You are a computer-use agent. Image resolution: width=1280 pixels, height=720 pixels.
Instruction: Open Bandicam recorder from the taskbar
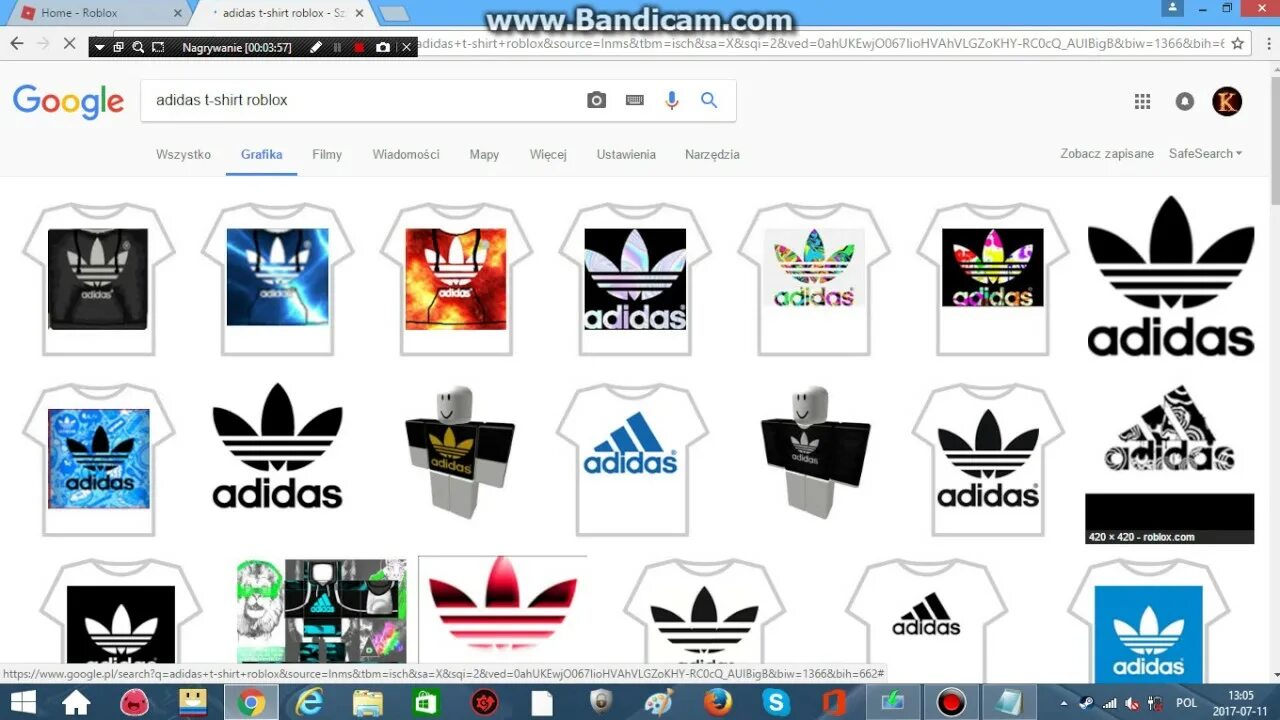pyautogui.click(x=951, y=702)
